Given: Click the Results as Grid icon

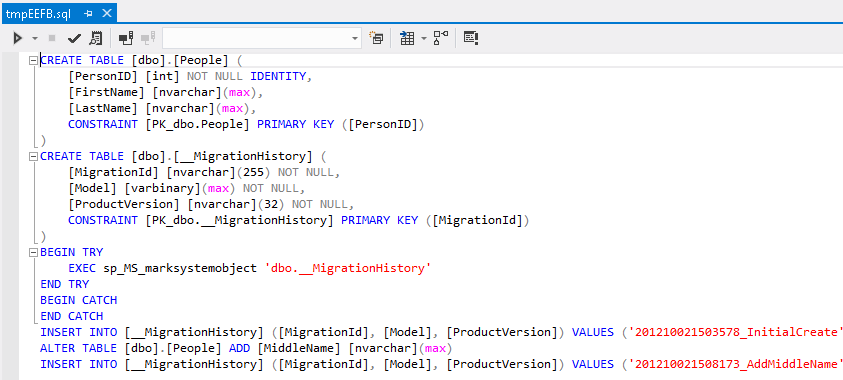Looking at the screenshot, I should point(407,38).
